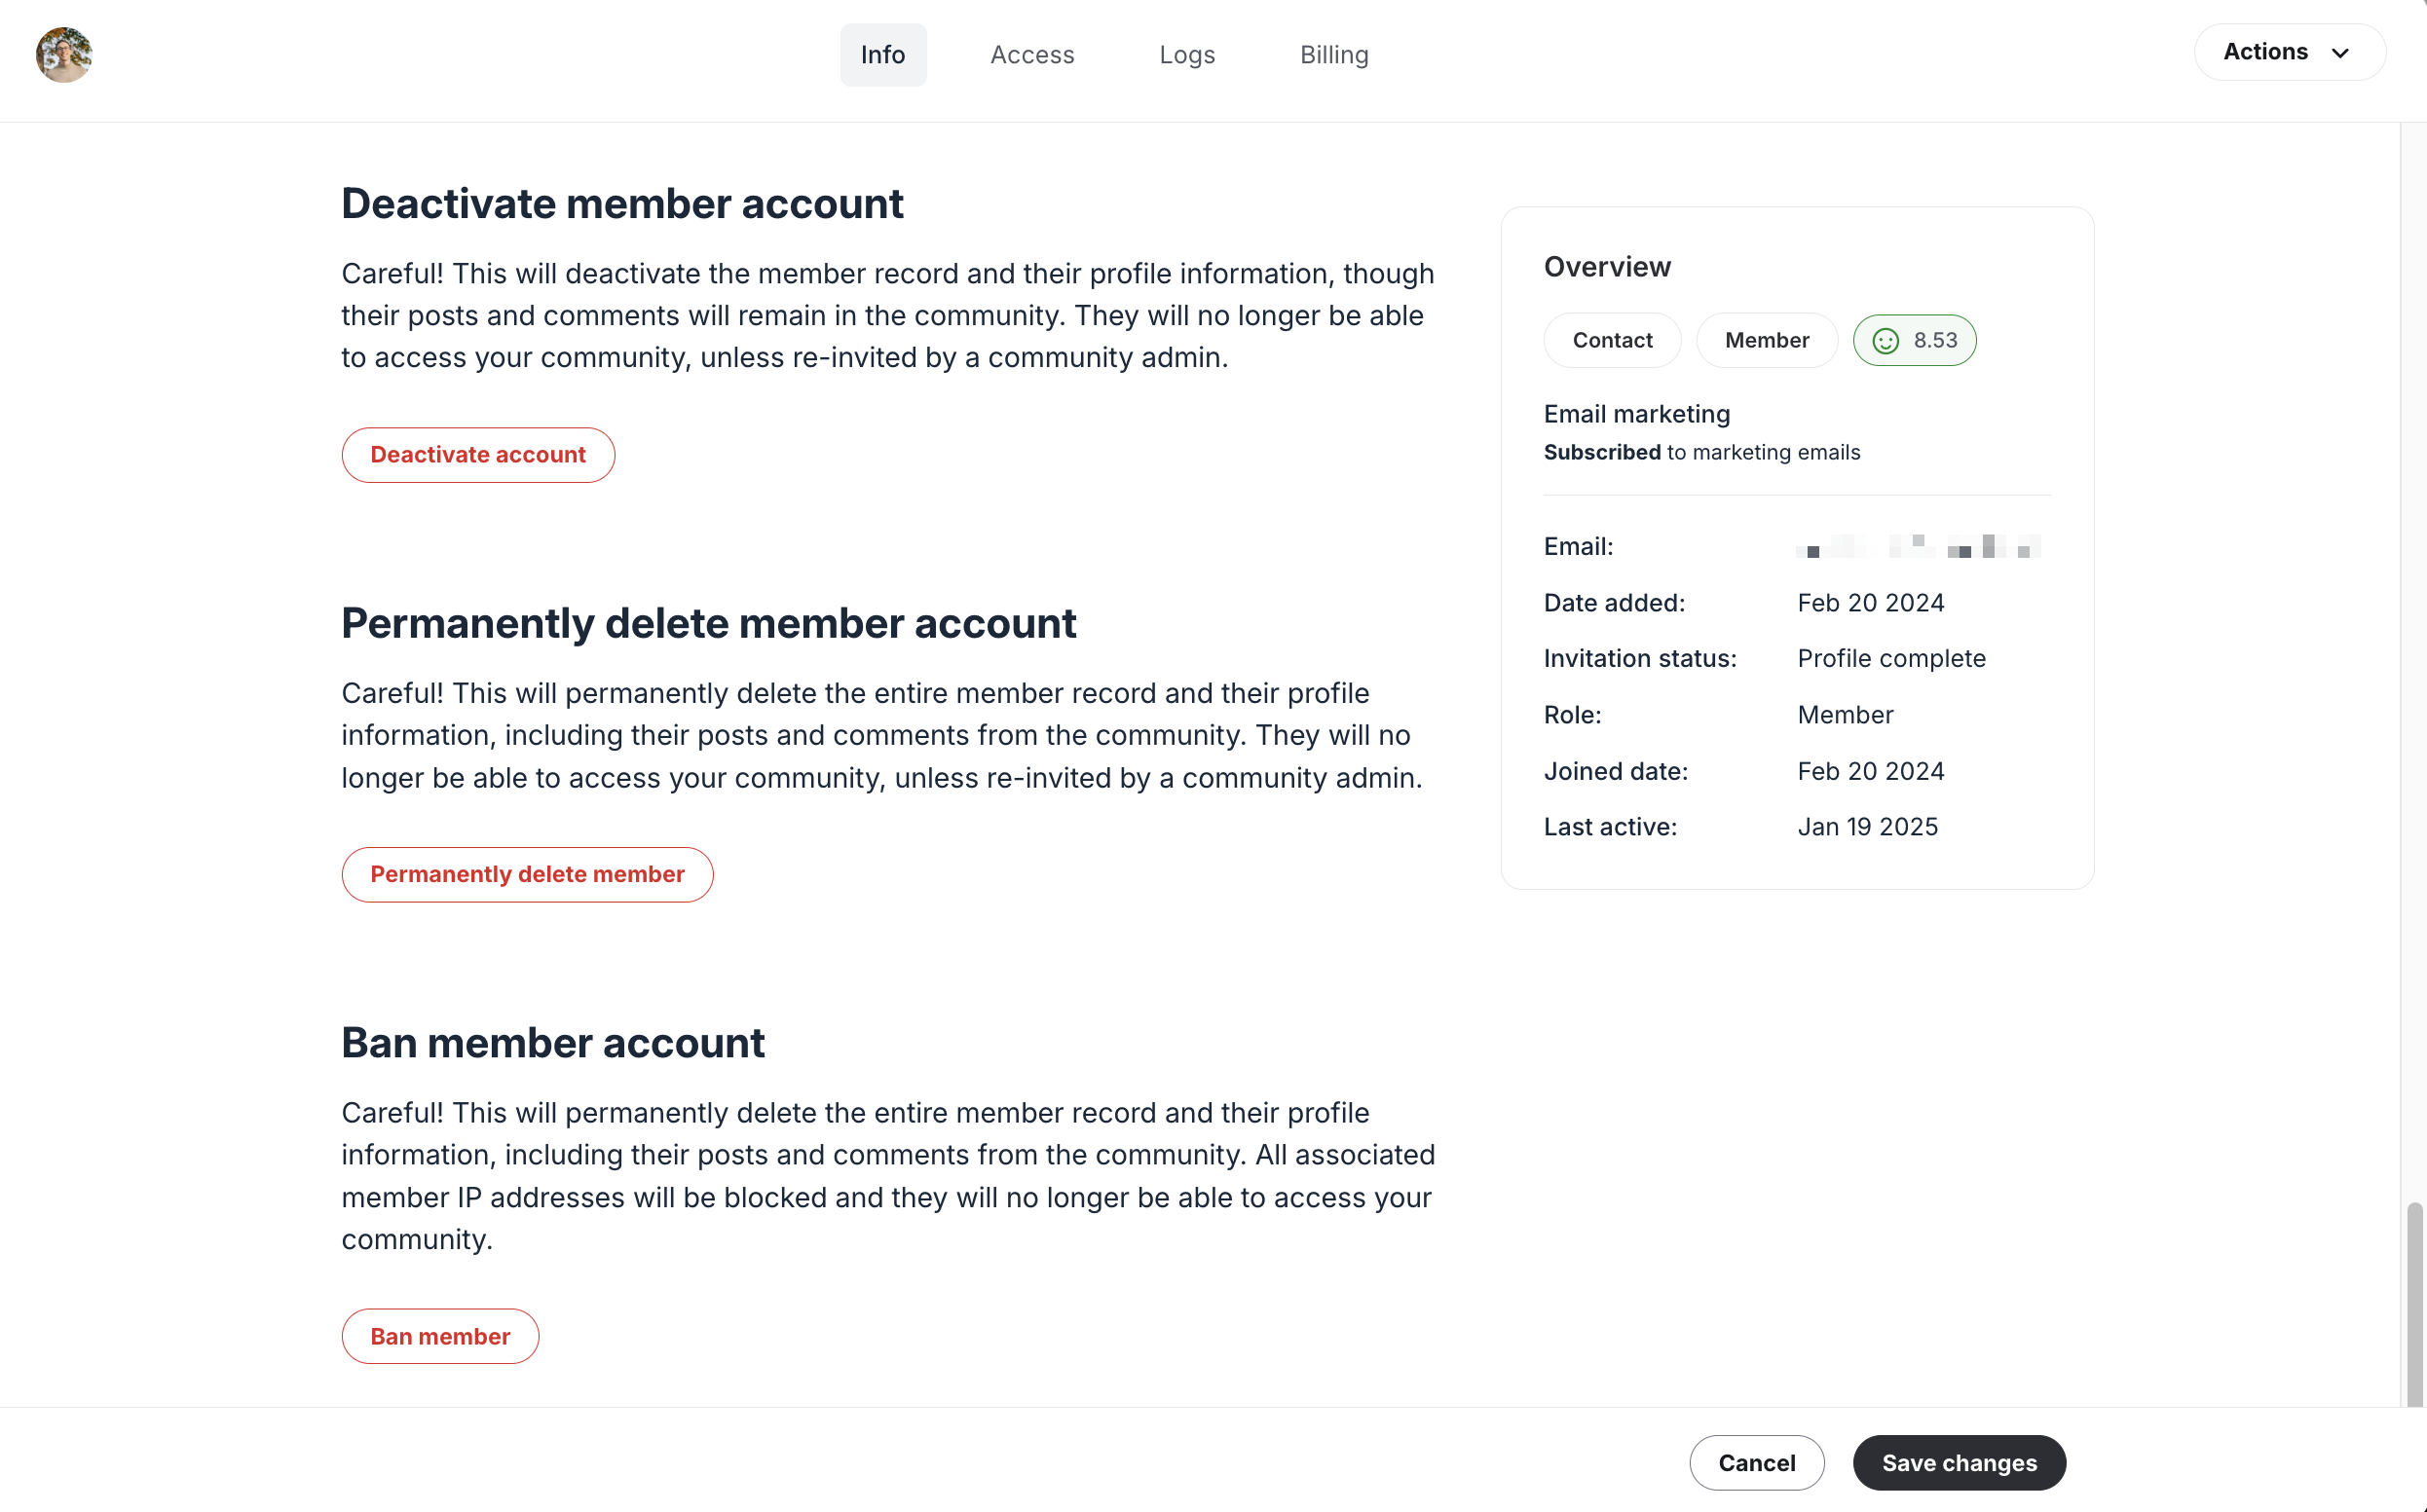Select the Member pill in Overview
Screen dimensions: 2427x1512
click(1766, 340)
